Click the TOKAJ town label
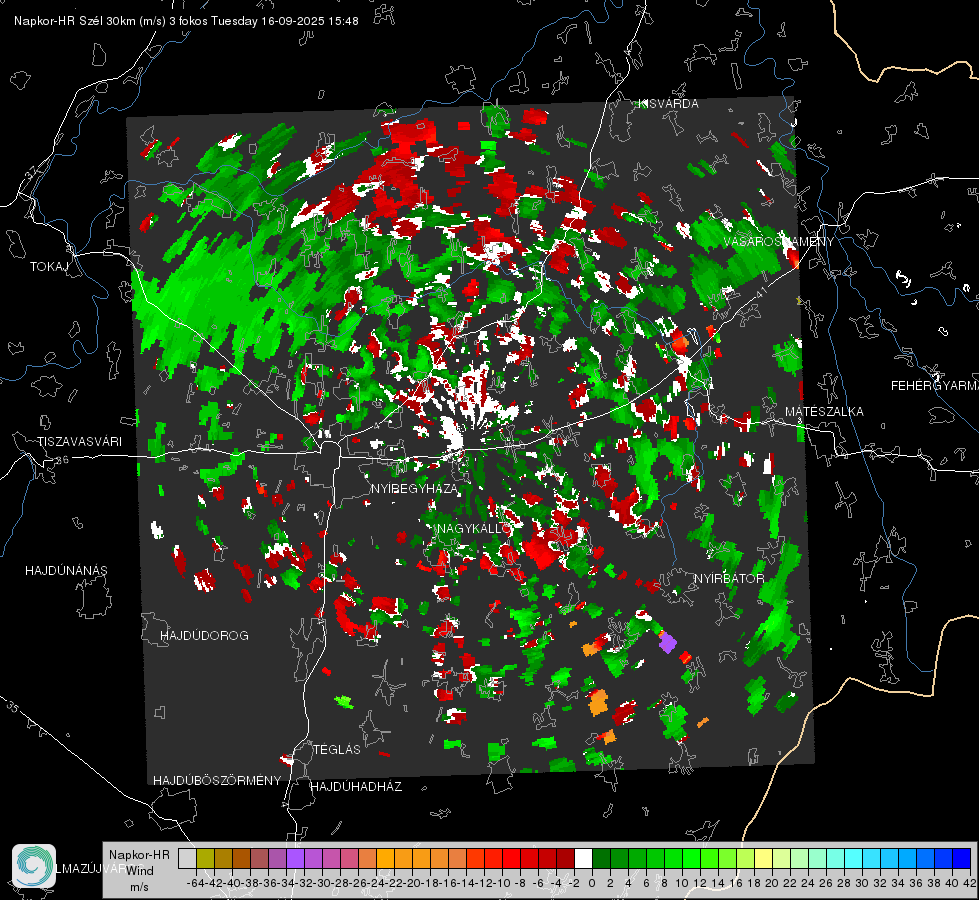Image resolution: width=979 pixels, height=900 pixels. tap(49, 267)
